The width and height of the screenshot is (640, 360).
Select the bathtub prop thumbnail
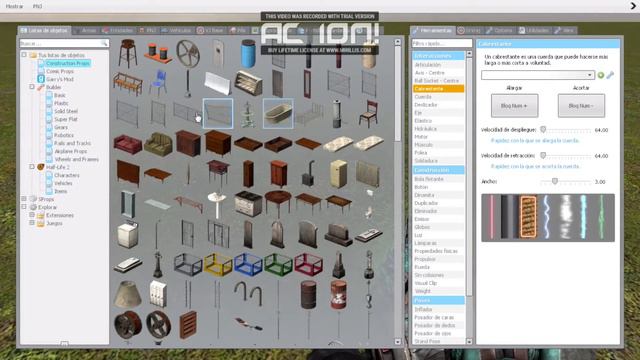[278, 113]
